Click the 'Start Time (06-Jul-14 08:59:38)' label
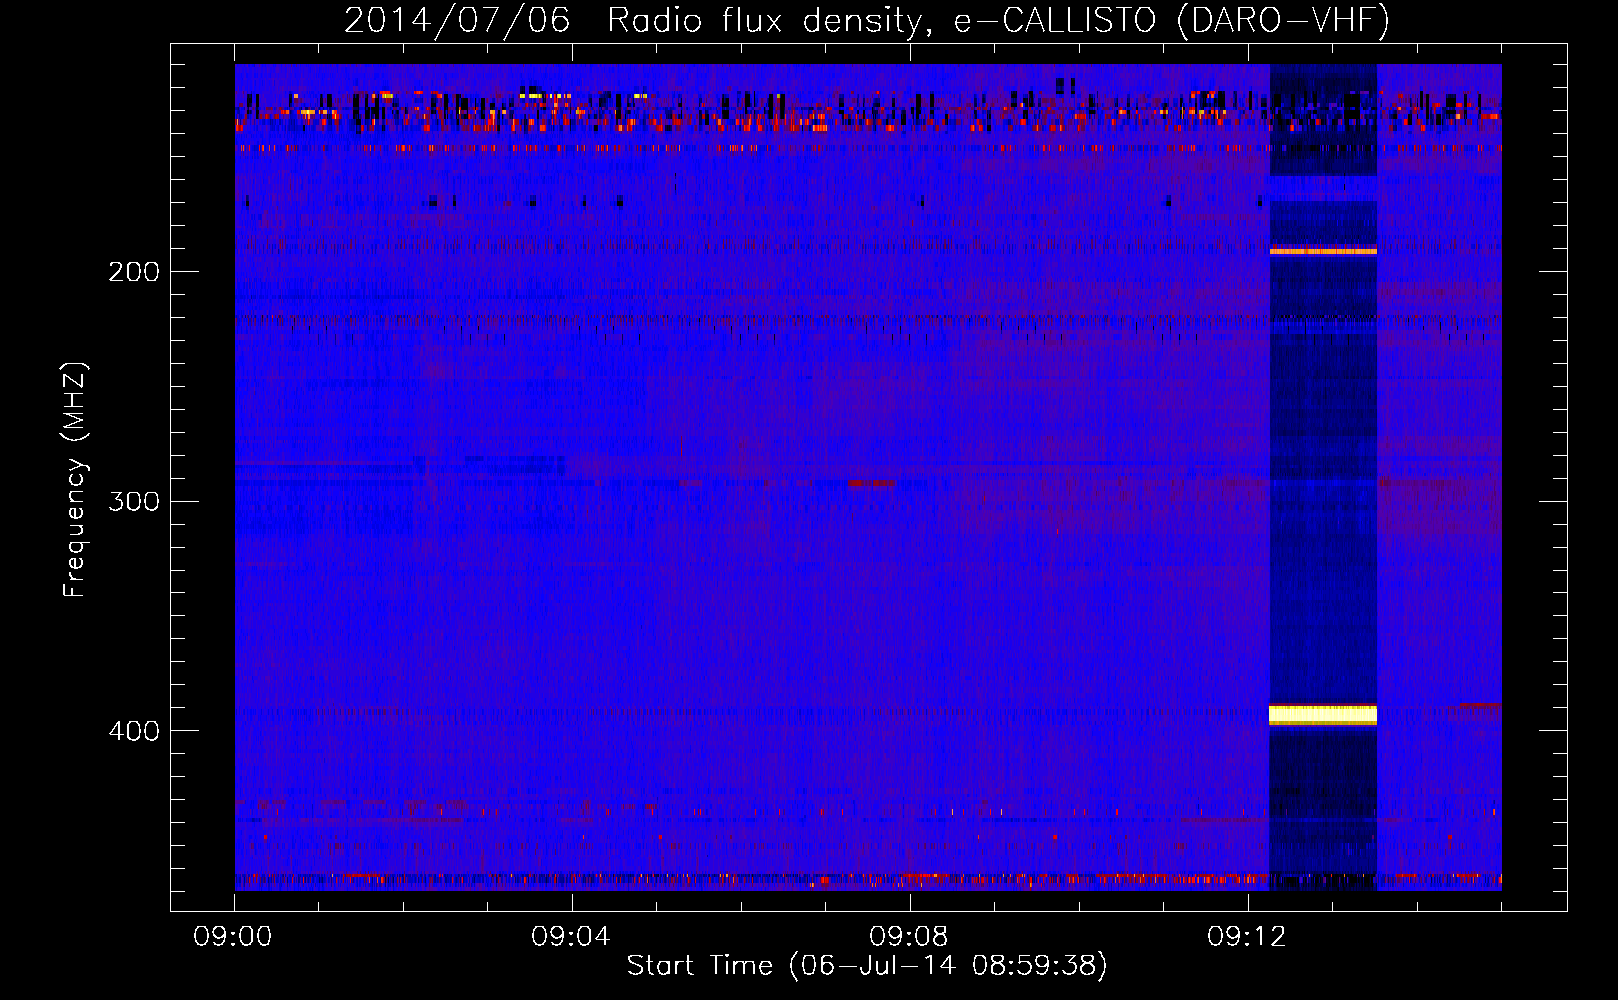The width and height of the screenshot is (1618, 1000). [x=867, y=966]
